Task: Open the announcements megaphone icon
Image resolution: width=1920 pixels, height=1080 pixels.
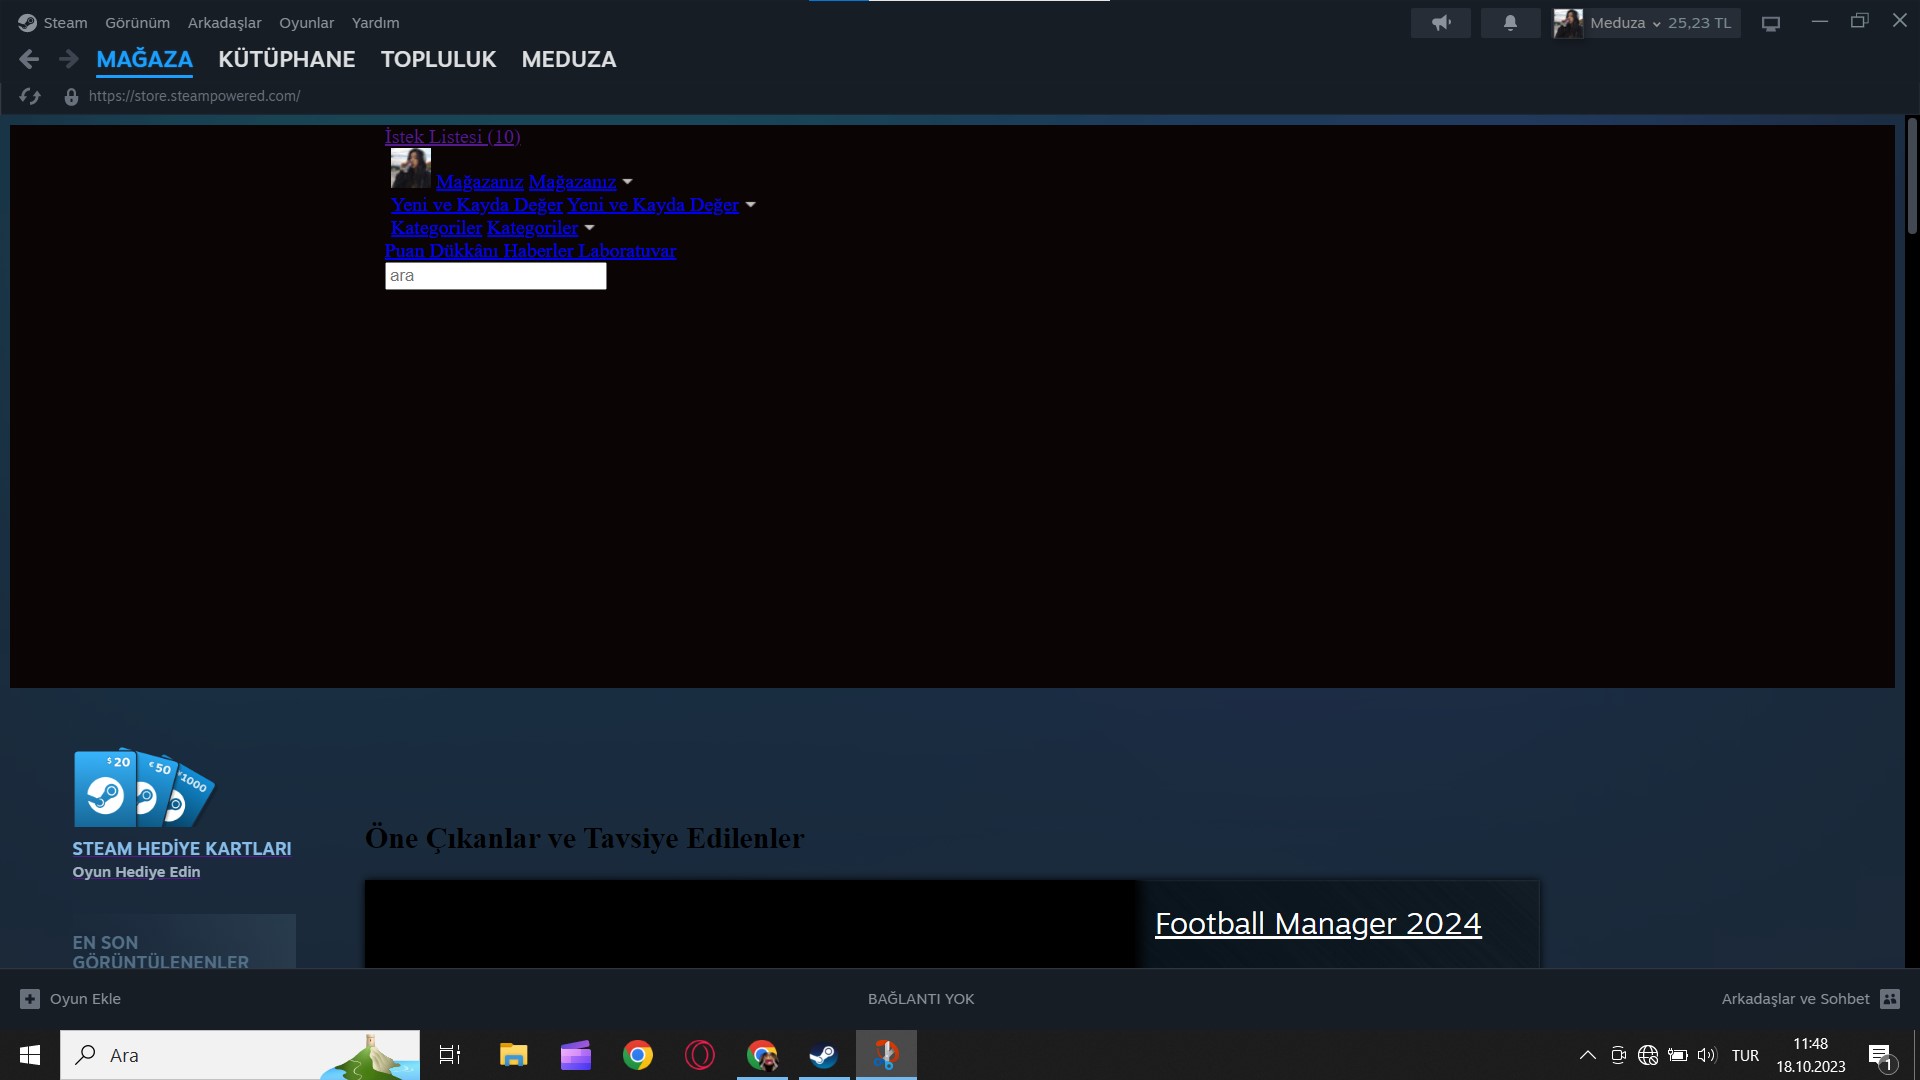Action: click(1440, 22)
